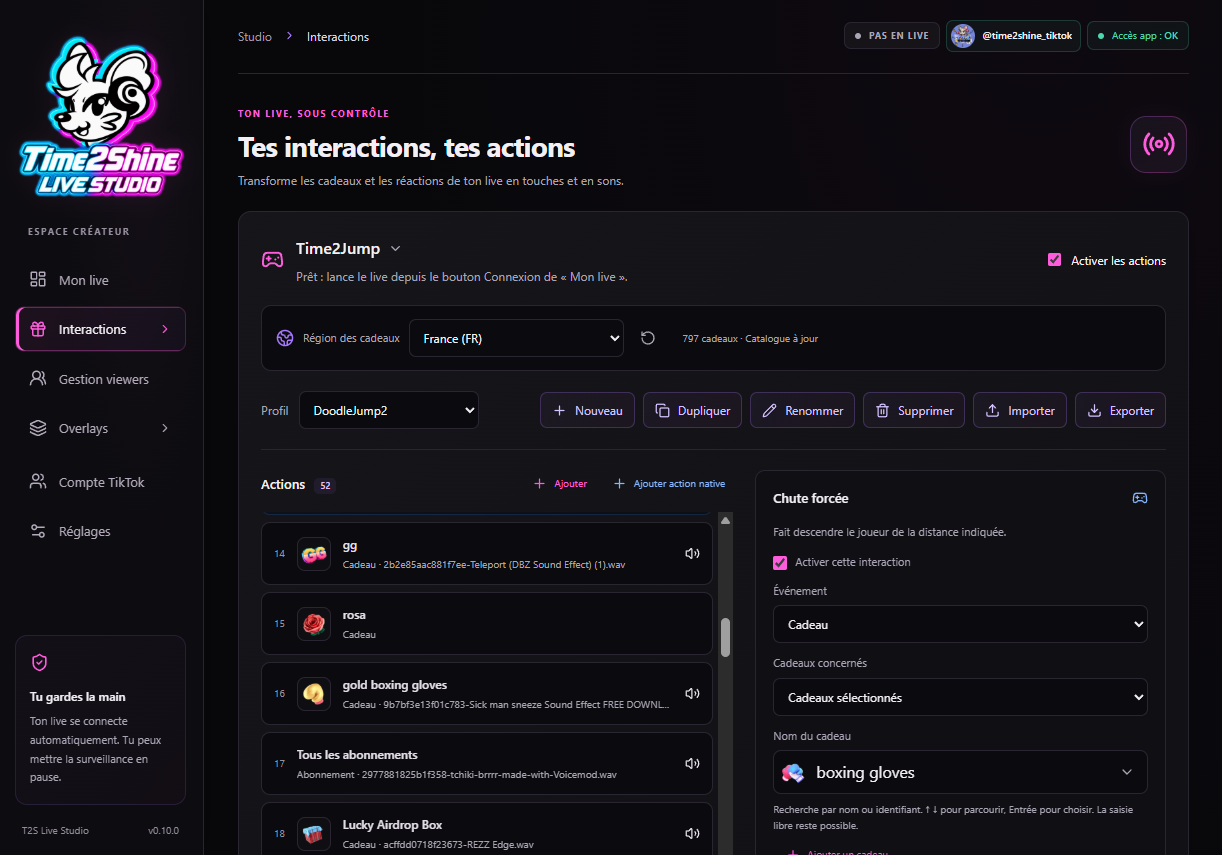Select the rosa action row
The image size is (1222, 855).
tap(487, 624)
